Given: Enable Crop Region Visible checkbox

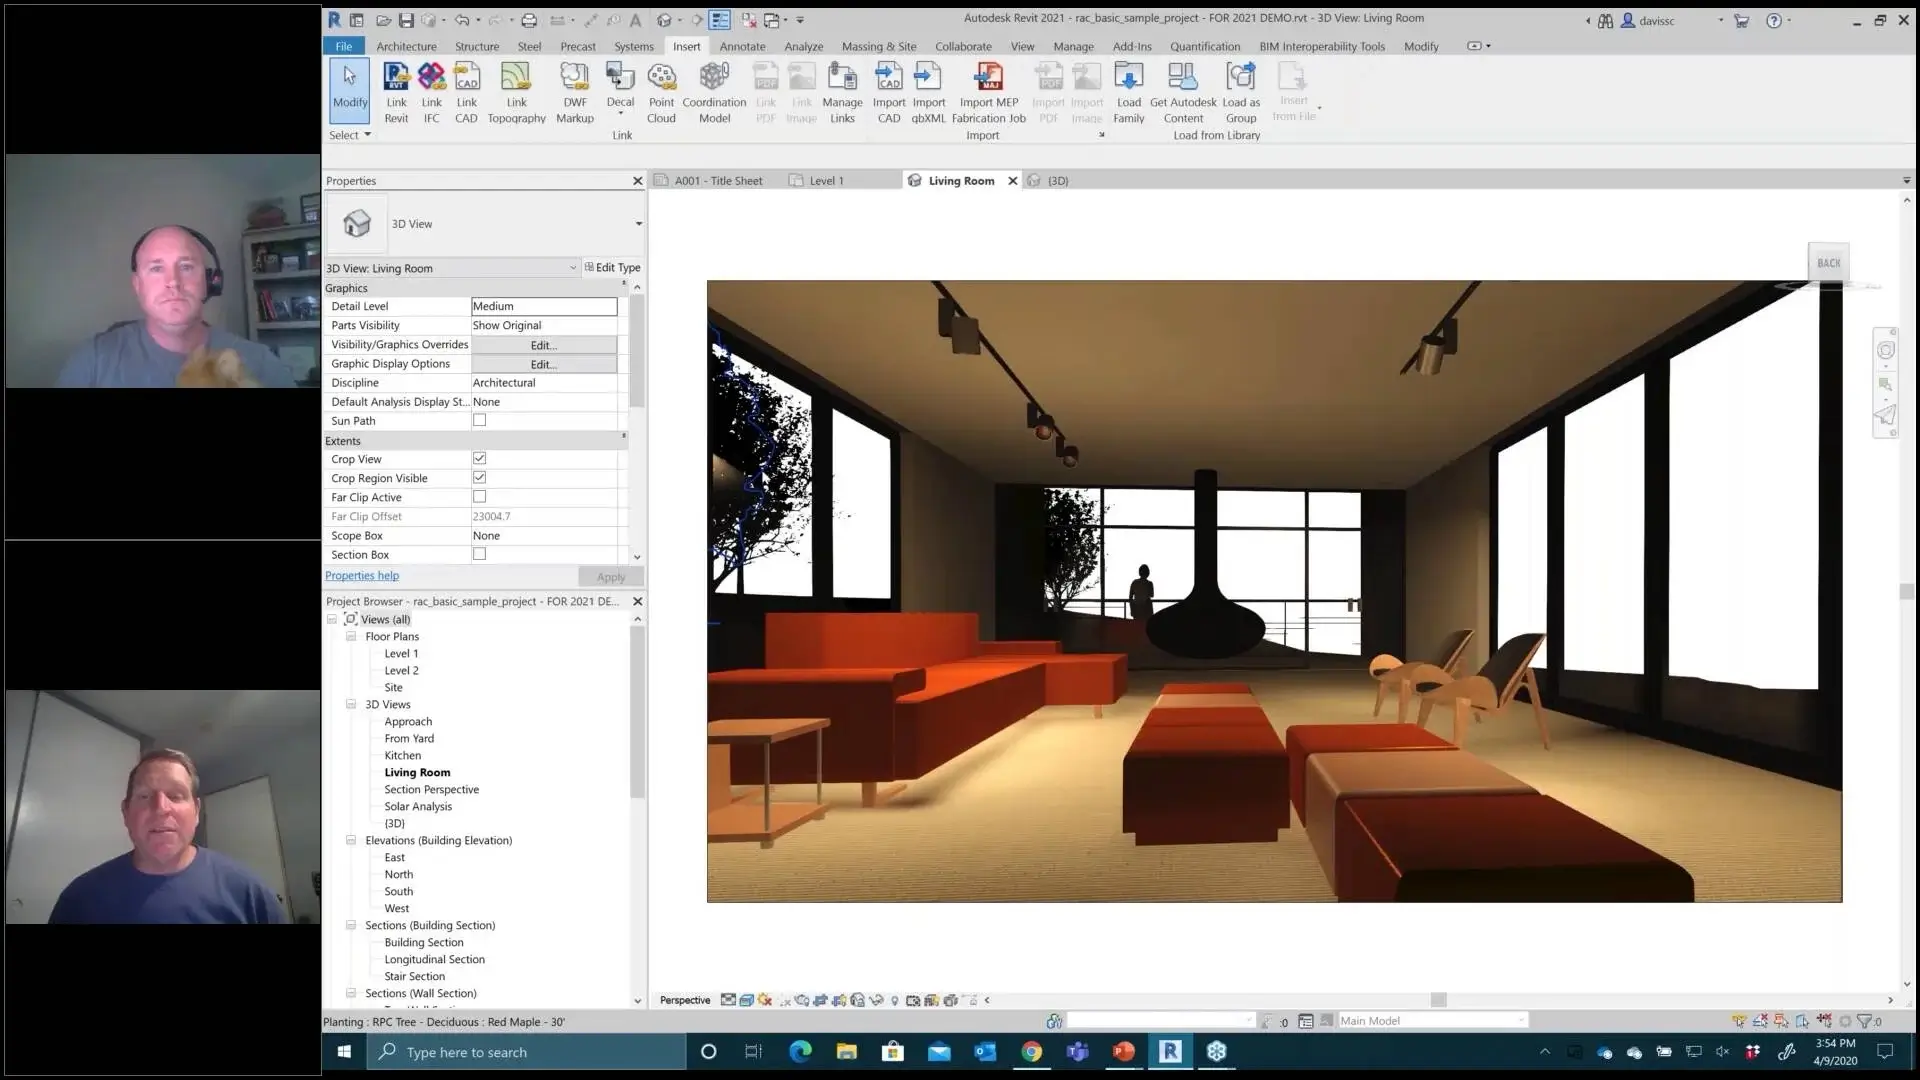Looking at the screenshot, I should click(x=479, y=477).
